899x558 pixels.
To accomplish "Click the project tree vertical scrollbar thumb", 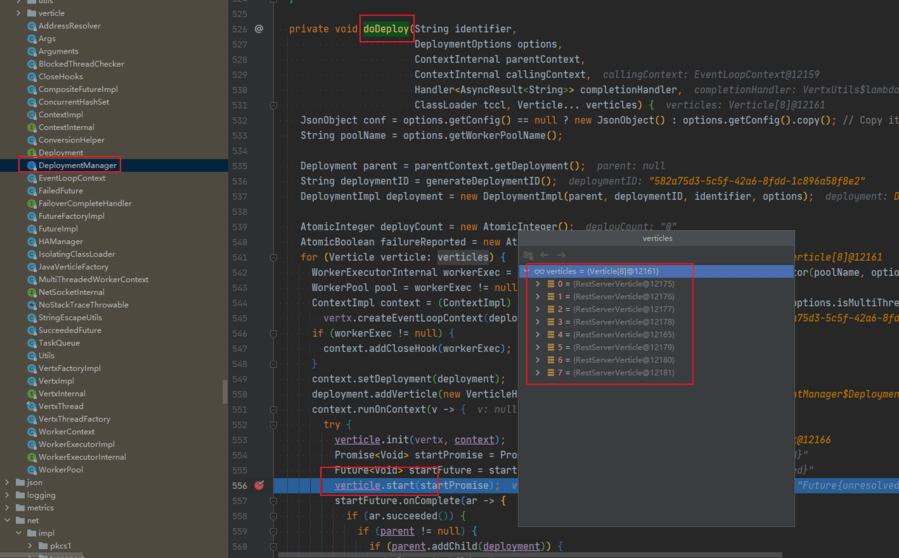I will pos(225,391).
